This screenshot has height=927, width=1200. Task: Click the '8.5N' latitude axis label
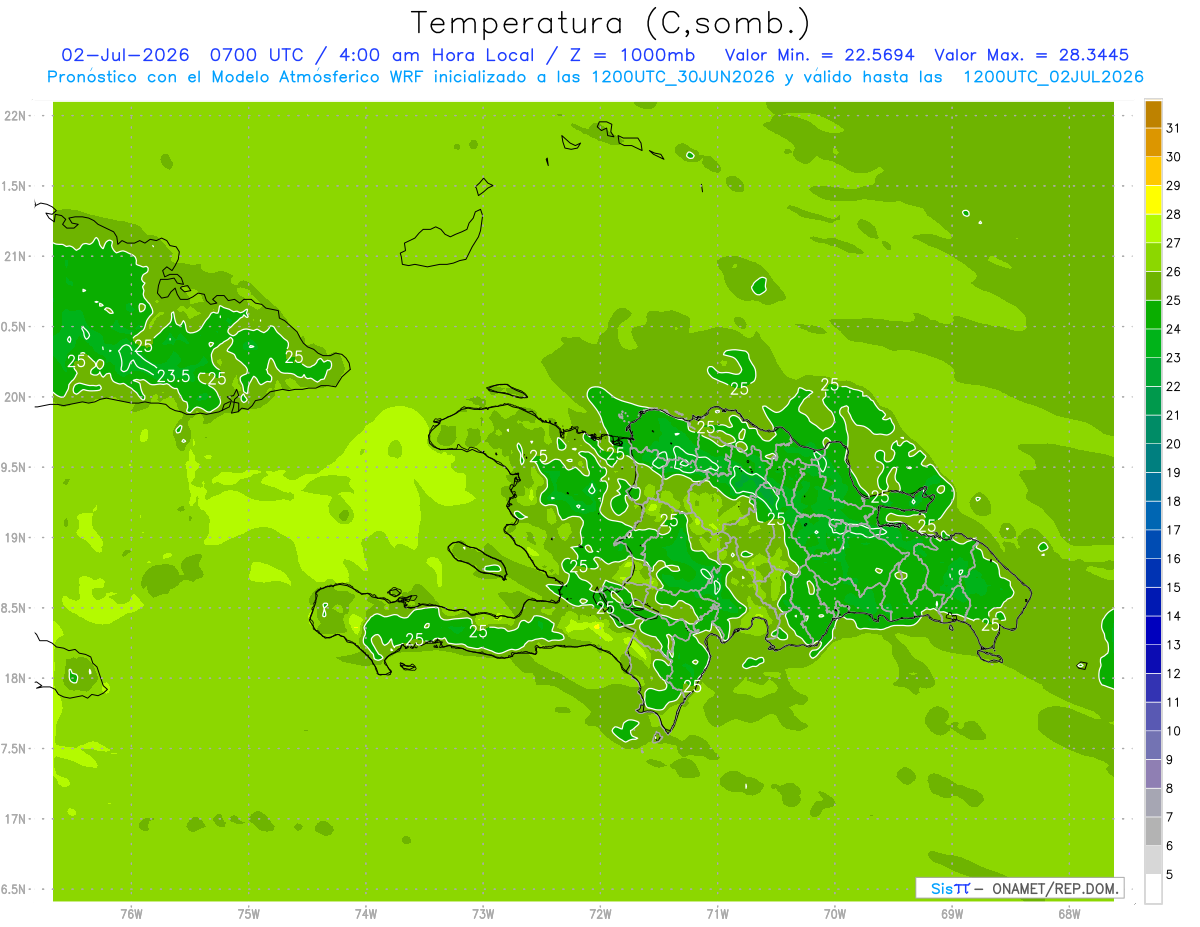[x=15, y=608]
